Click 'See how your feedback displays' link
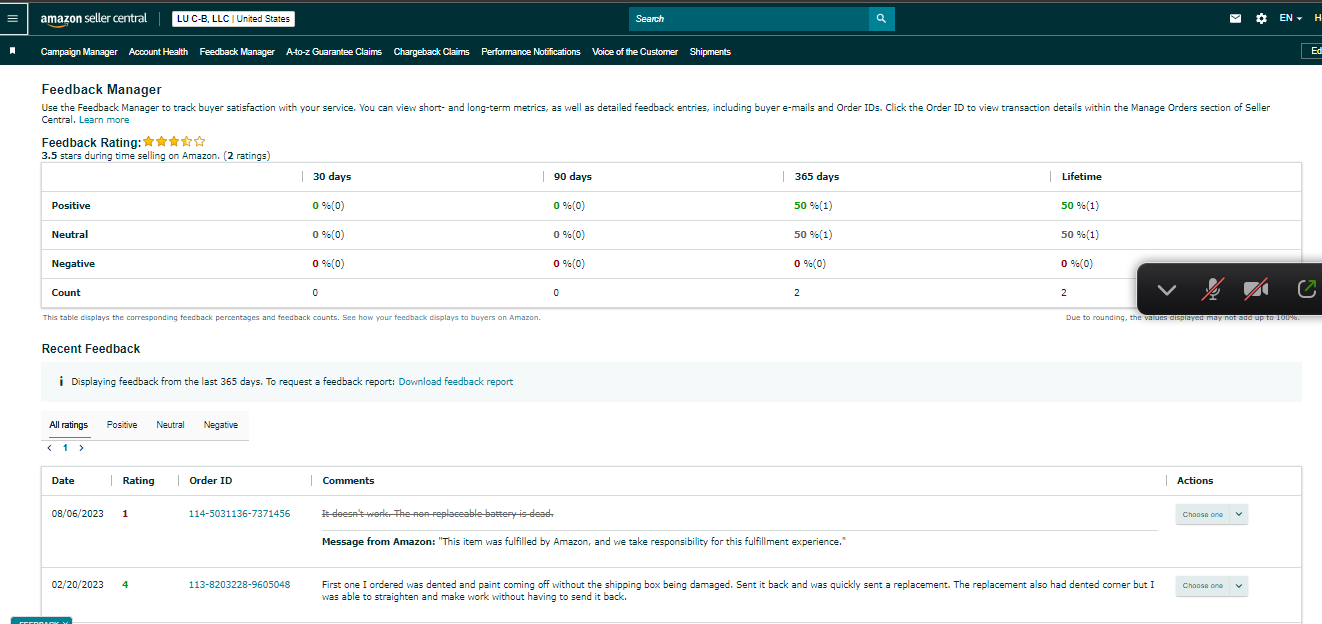Viewport: 1322px width, 624px height. [441, 317]
